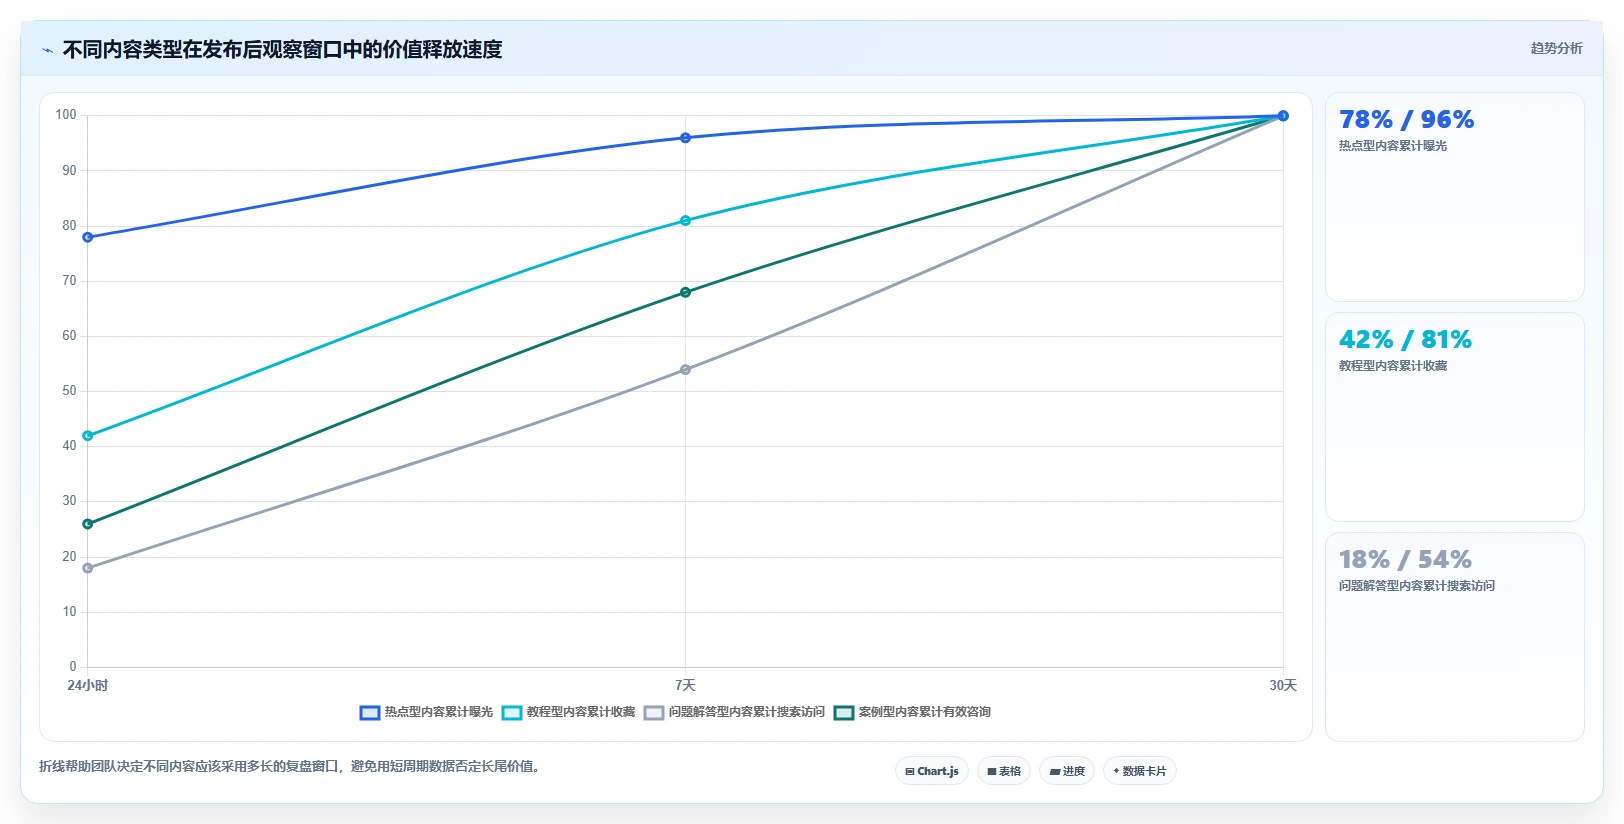1624x824 pixels.
Task: Click the 表格 tag chip
Action: pos(1004,771)
